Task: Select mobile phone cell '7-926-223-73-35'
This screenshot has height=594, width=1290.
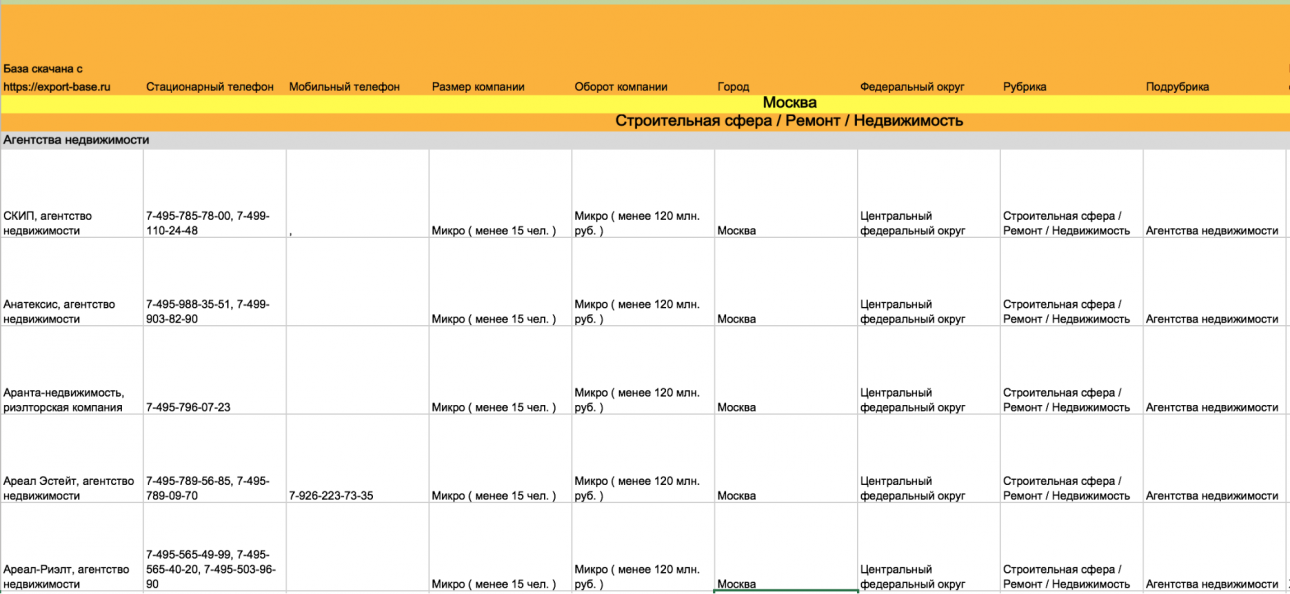Action: pyautogui.click(x=358, y=459)
